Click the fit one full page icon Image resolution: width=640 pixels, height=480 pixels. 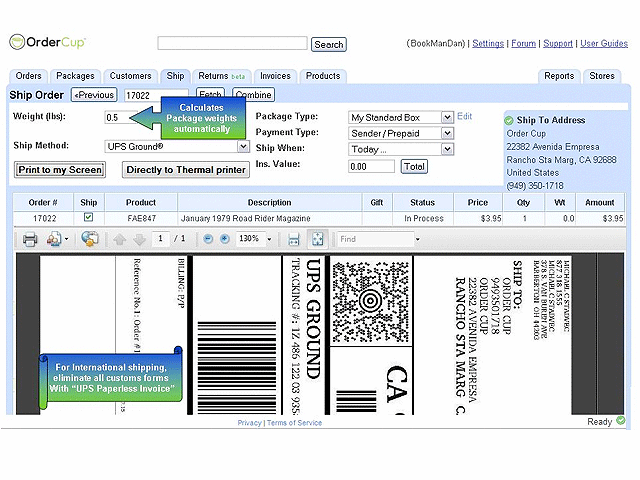tap(318, 239)
